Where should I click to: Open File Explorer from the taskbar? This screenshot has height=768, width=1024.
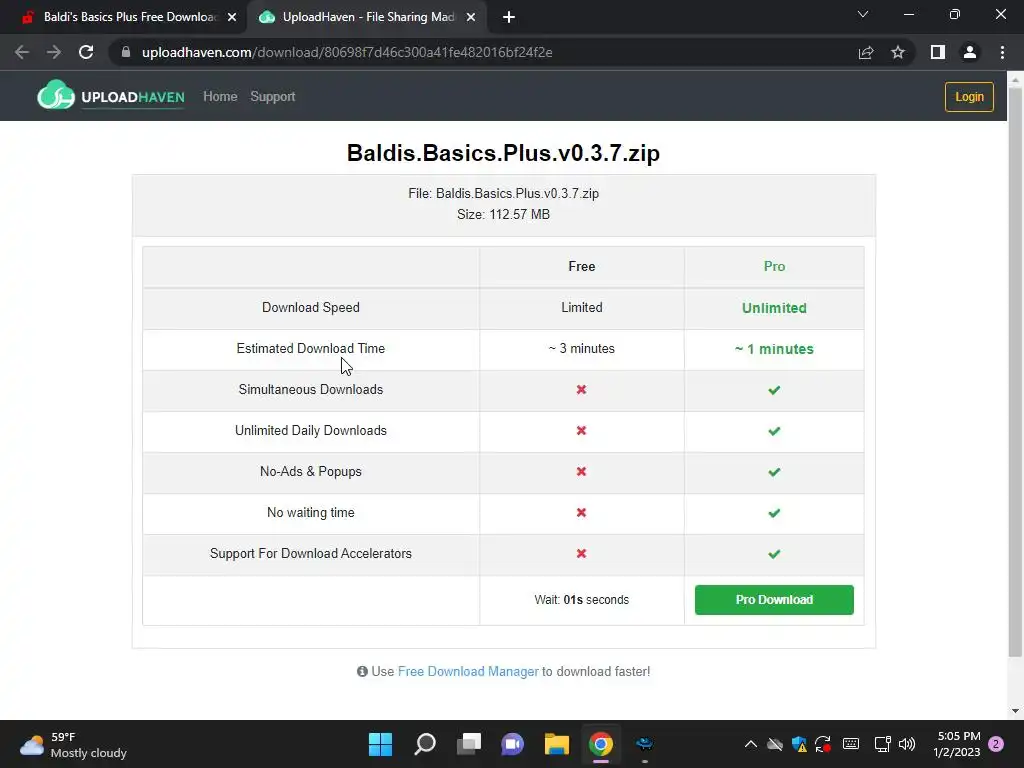pyautogui.click(x=557, y=744)
